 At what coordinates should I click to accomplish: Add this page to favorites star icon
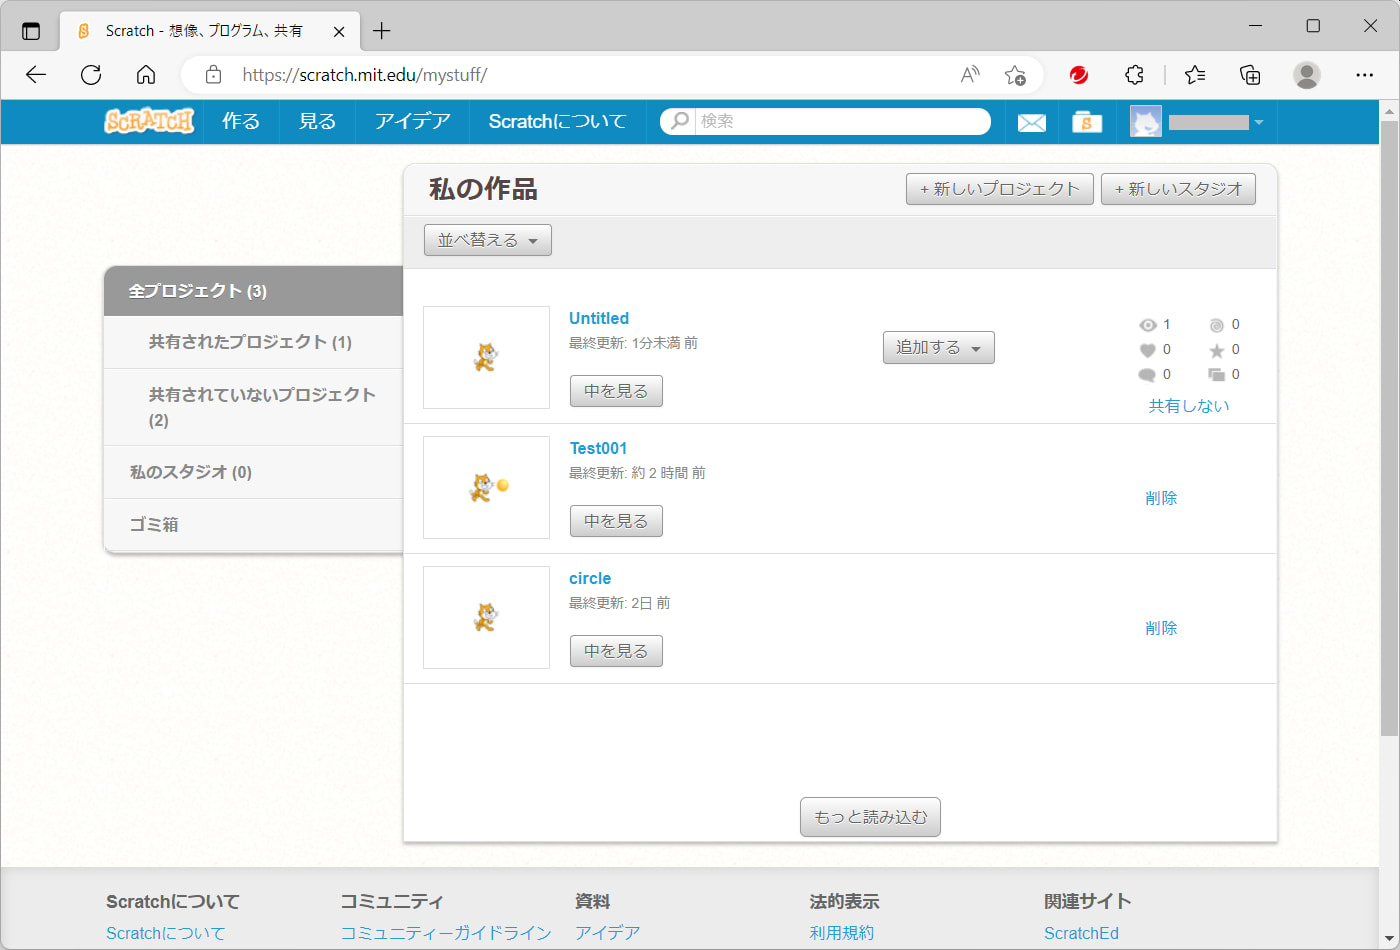pos(1014,75)
